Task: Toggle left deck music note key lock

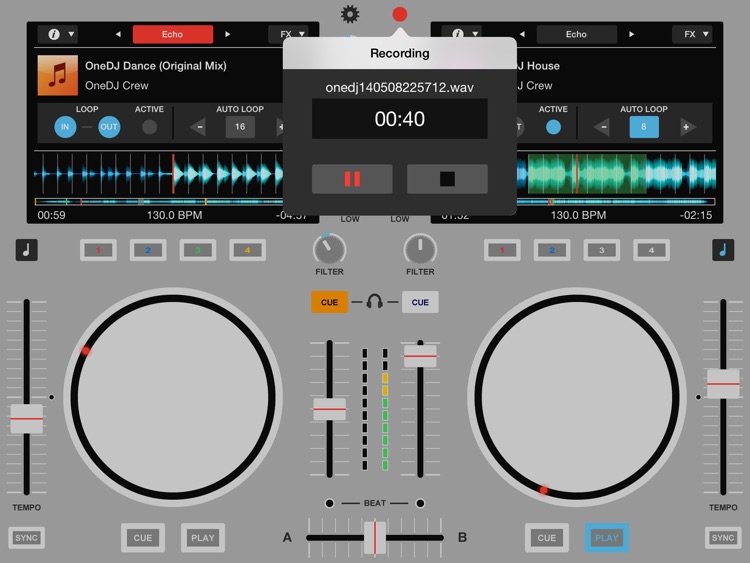Action: (26, 250)
